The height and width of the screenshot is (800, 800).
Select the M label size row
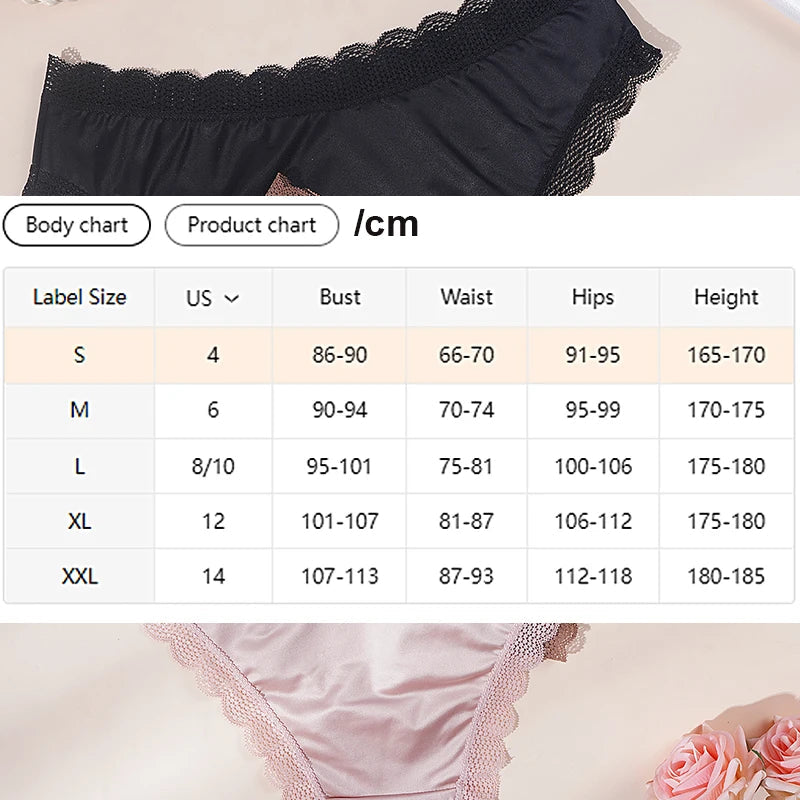399,410
